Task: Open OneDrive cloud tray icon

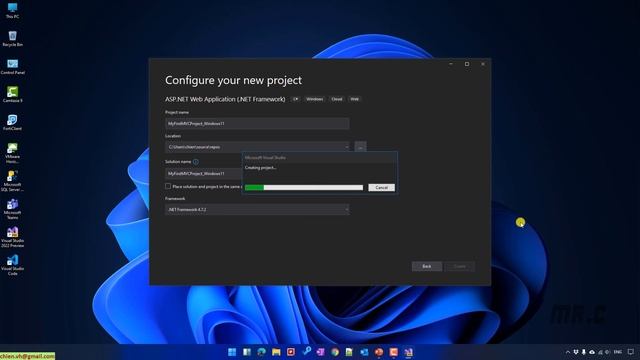Action: (x=592, y=352)
